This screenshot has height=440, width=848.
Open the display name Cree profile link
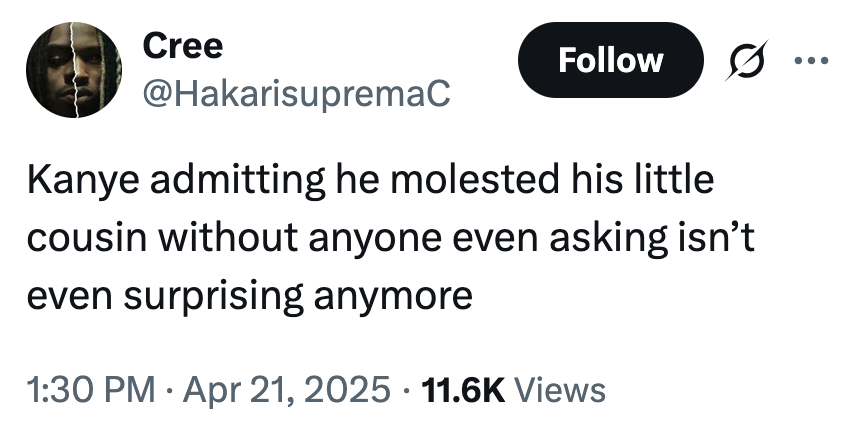click(x=183, y=45)
